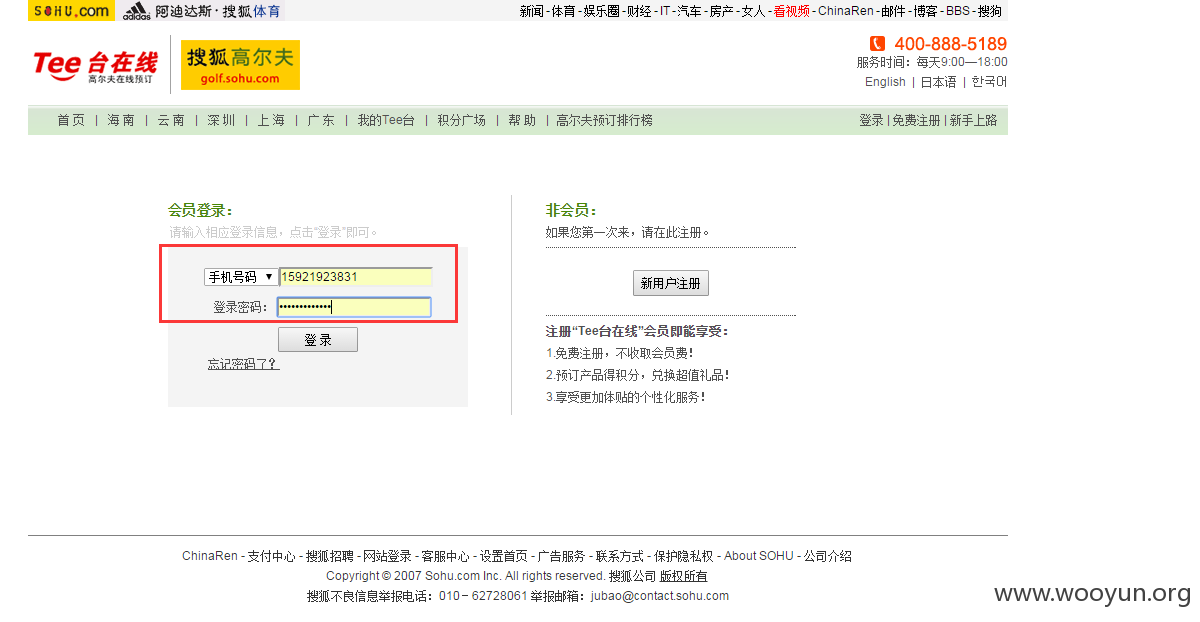Click 搜狐公司 in copyright line

632,576
